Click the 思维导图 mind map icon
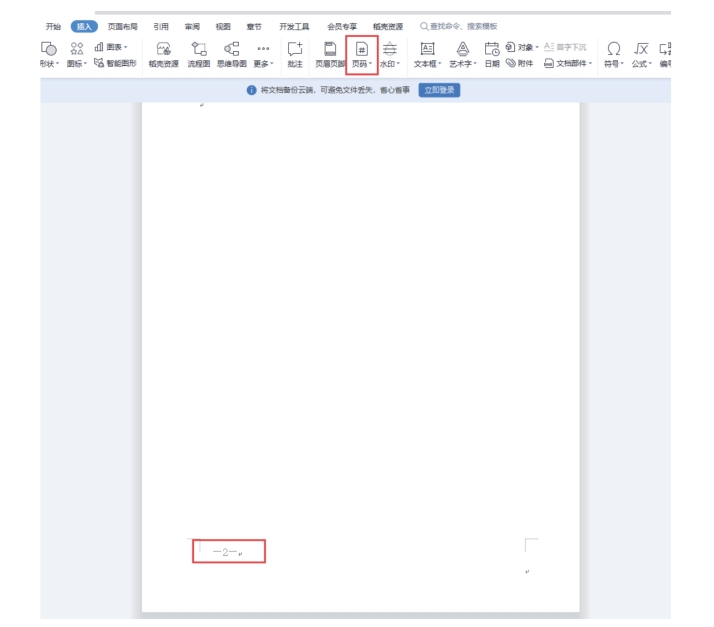 point(231,54)
